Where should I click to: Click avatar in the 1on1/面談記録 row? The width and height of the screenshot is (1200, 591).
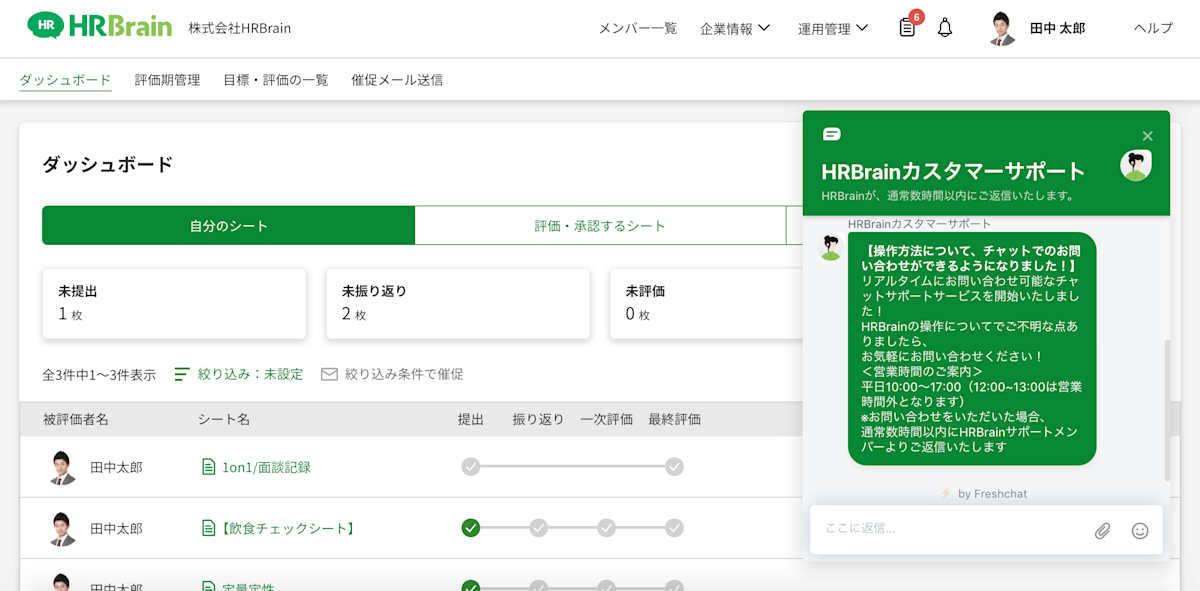[x=62, y=467]
